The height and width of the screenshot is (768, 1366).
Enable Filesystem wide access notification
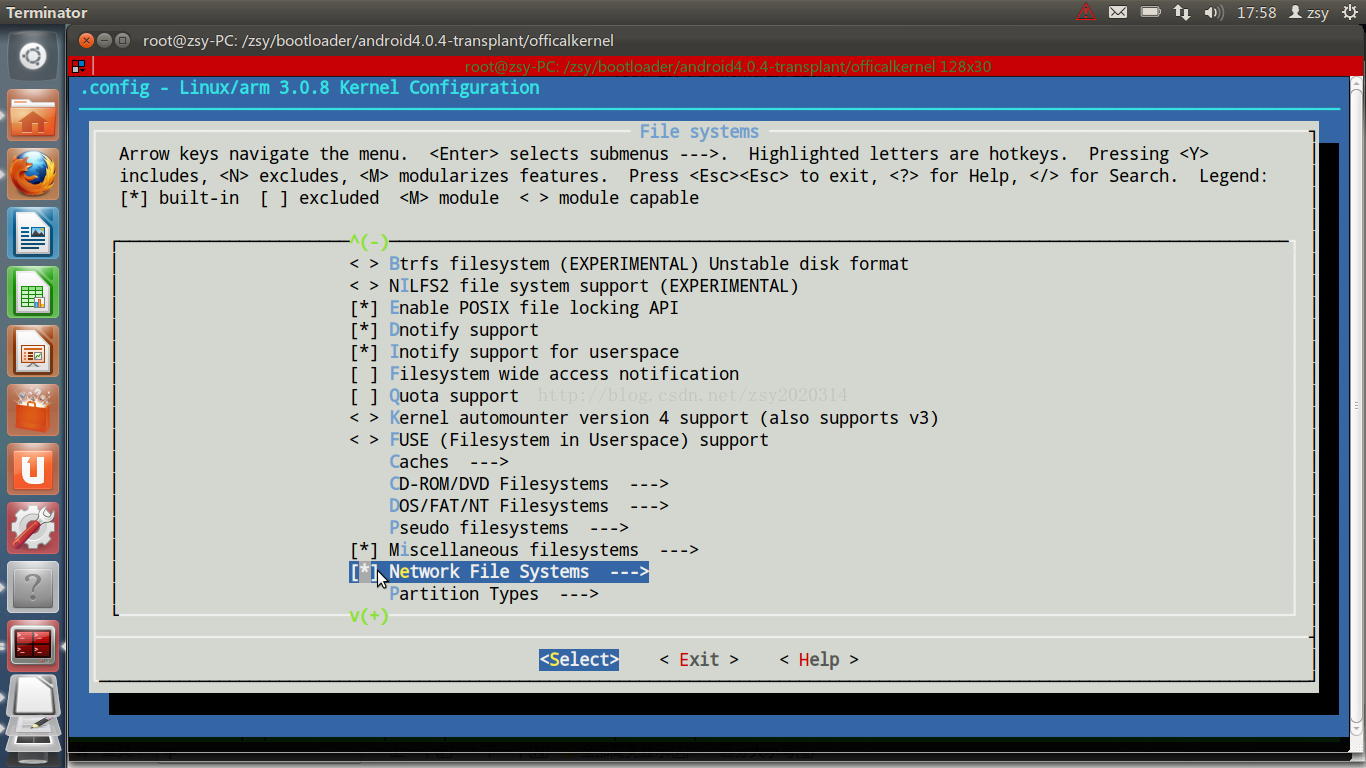coord(364,374)
